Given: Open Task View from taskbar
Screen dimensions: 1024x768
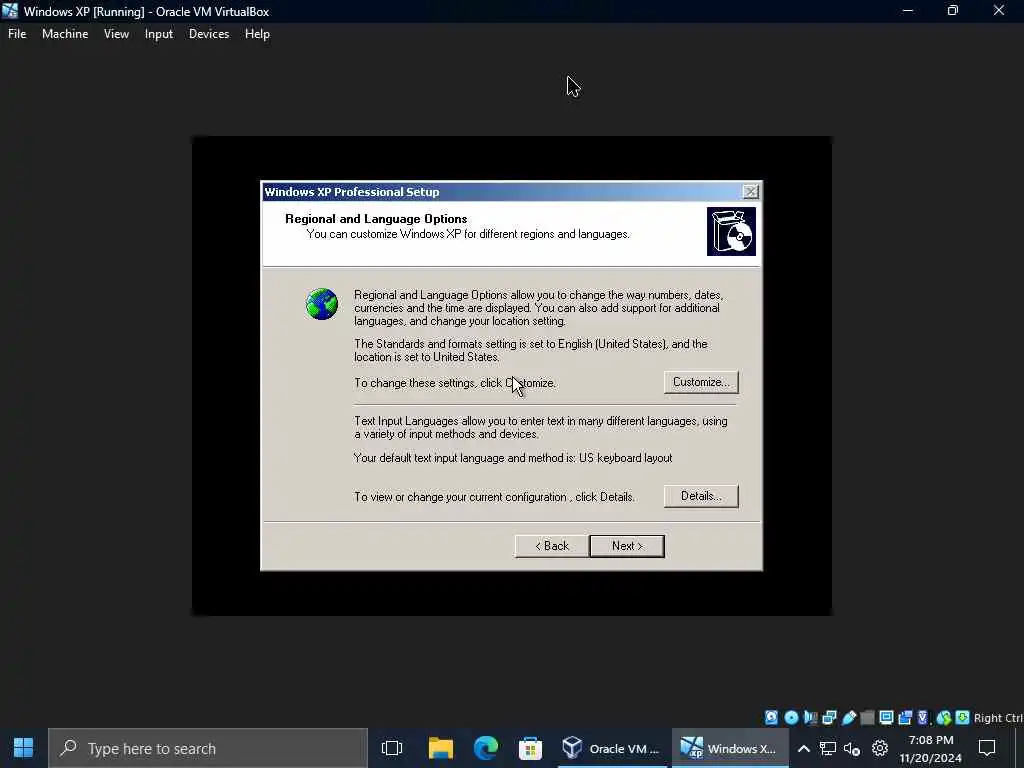Looking at the screenshot, I should coord(392,748).
